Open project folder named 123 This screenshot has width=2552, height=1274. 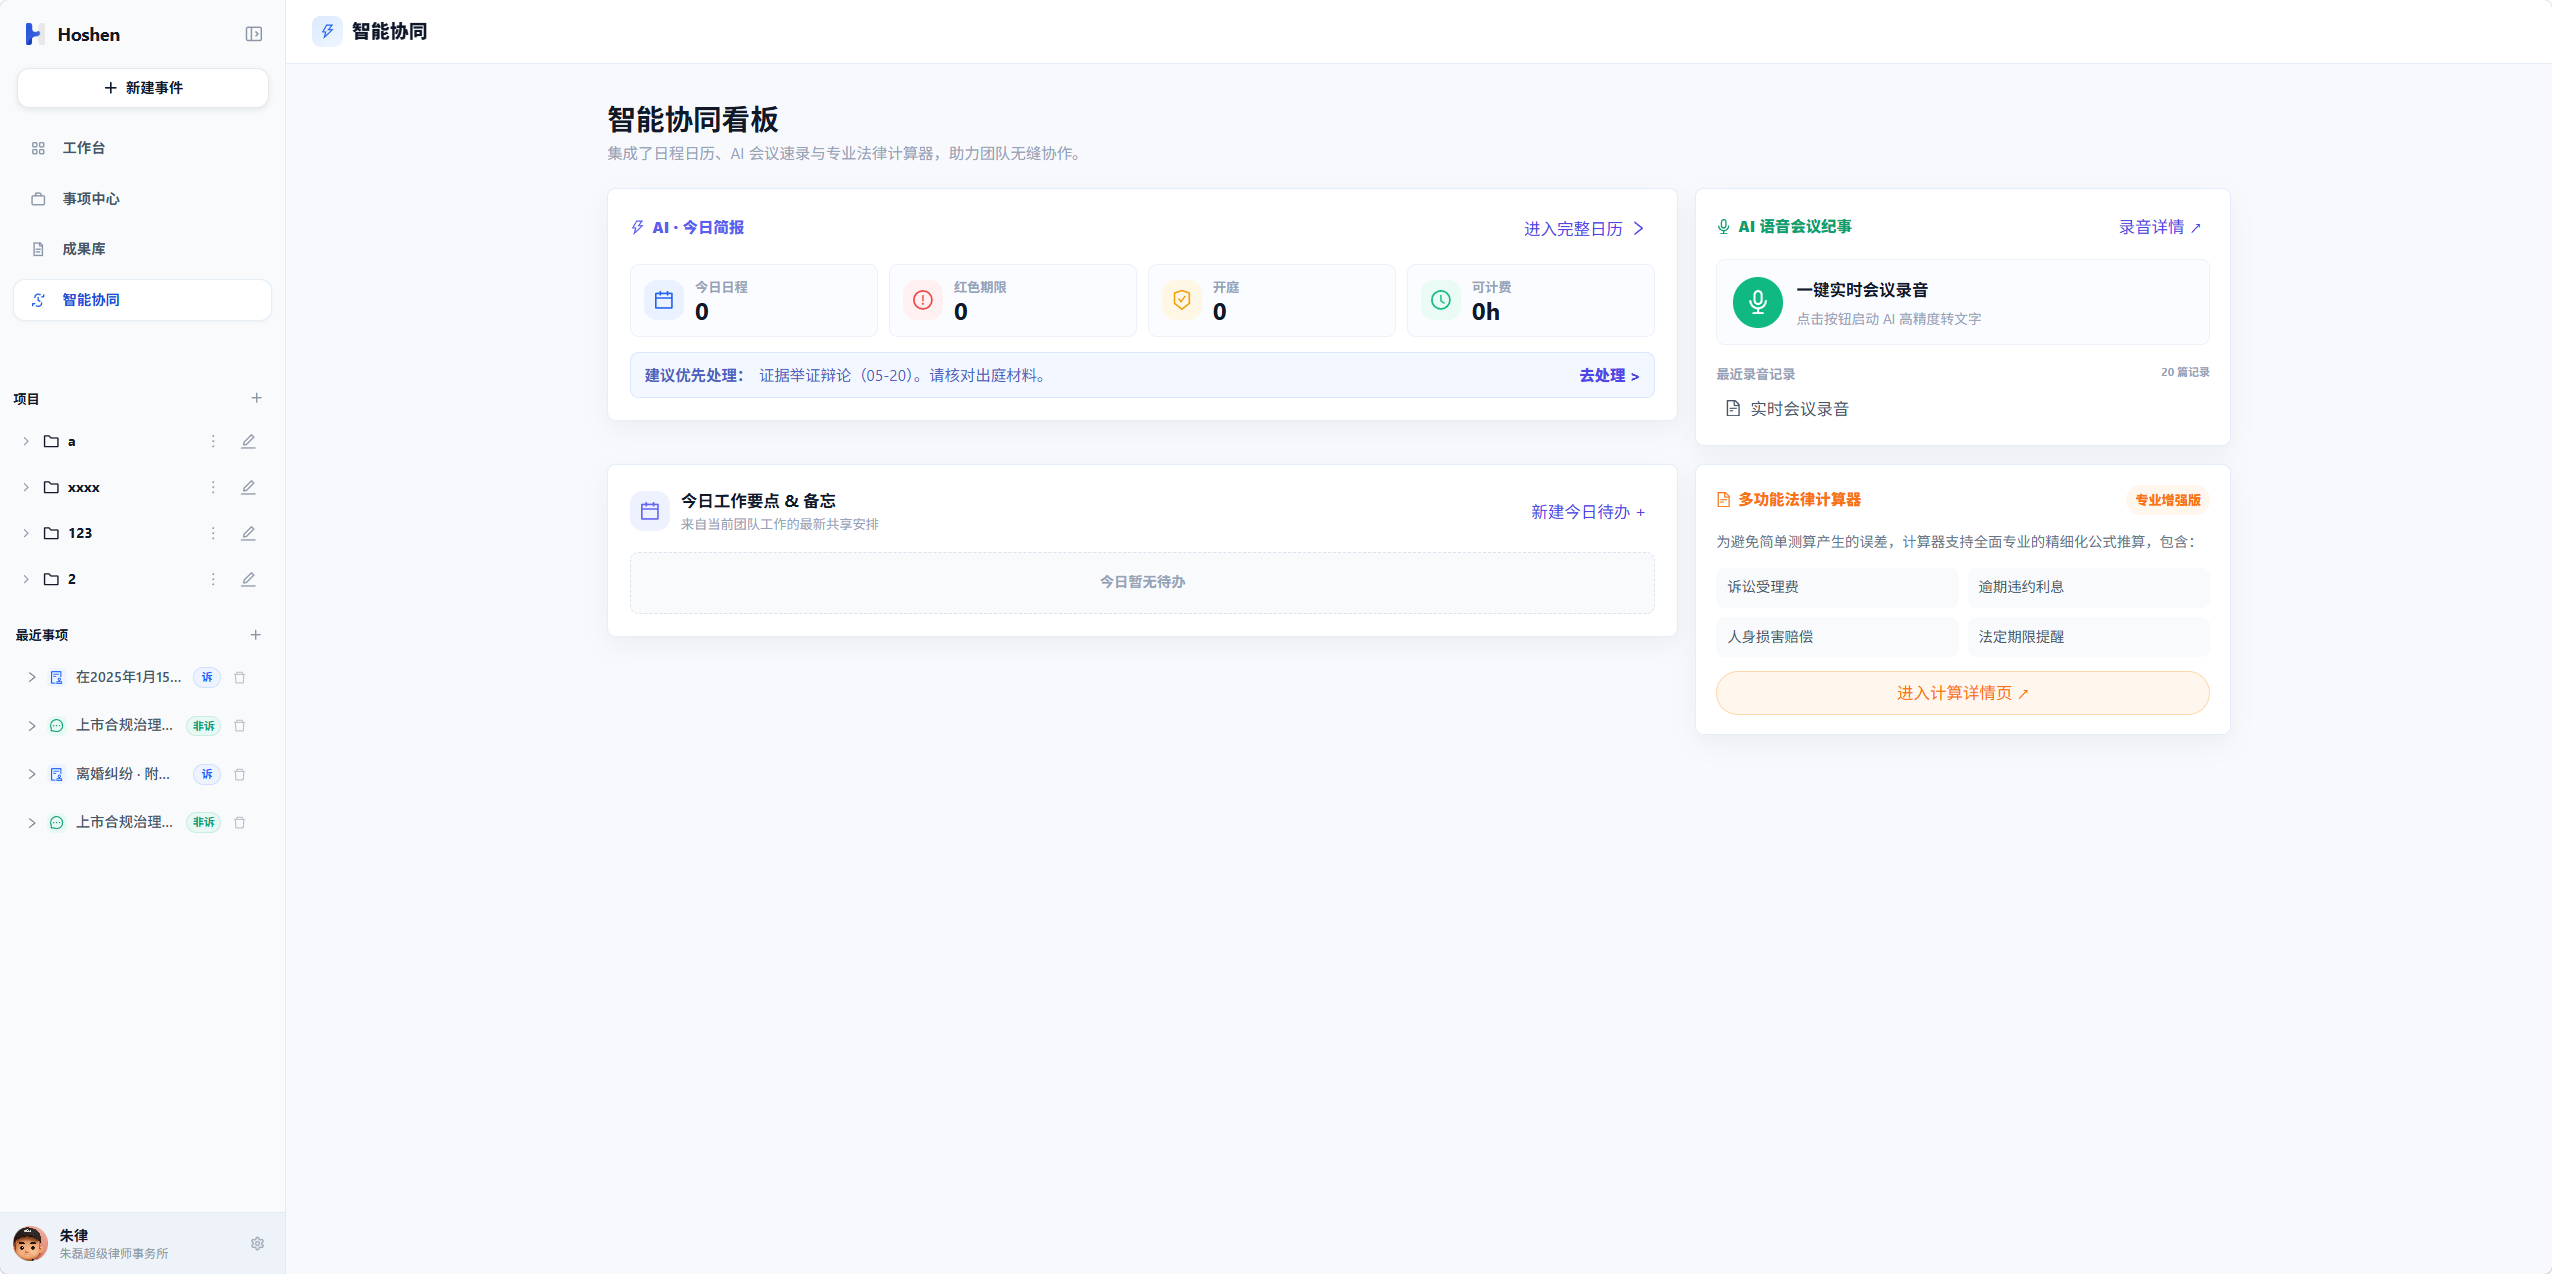coord(80,533)
